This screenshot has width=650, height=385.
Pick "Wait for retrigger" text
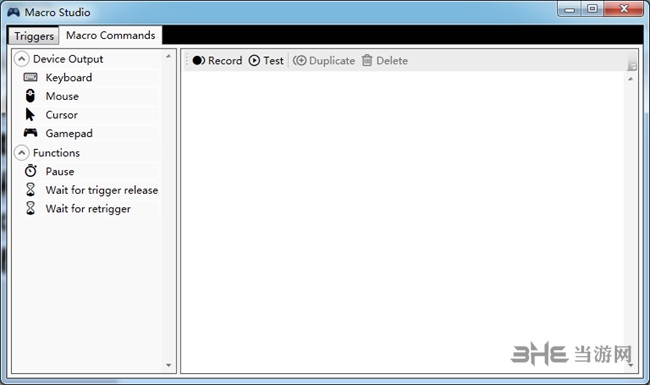click(88, 208)
